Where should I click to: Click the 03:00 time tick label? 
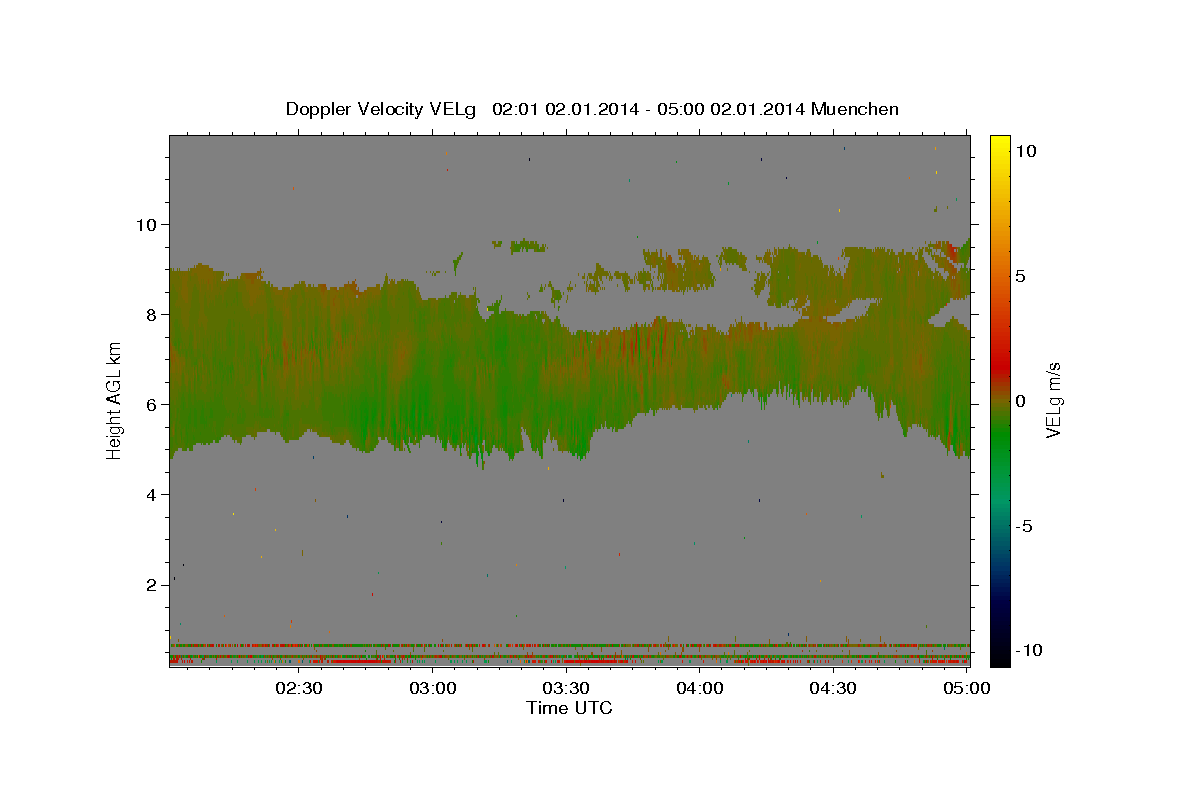(434, 688)
